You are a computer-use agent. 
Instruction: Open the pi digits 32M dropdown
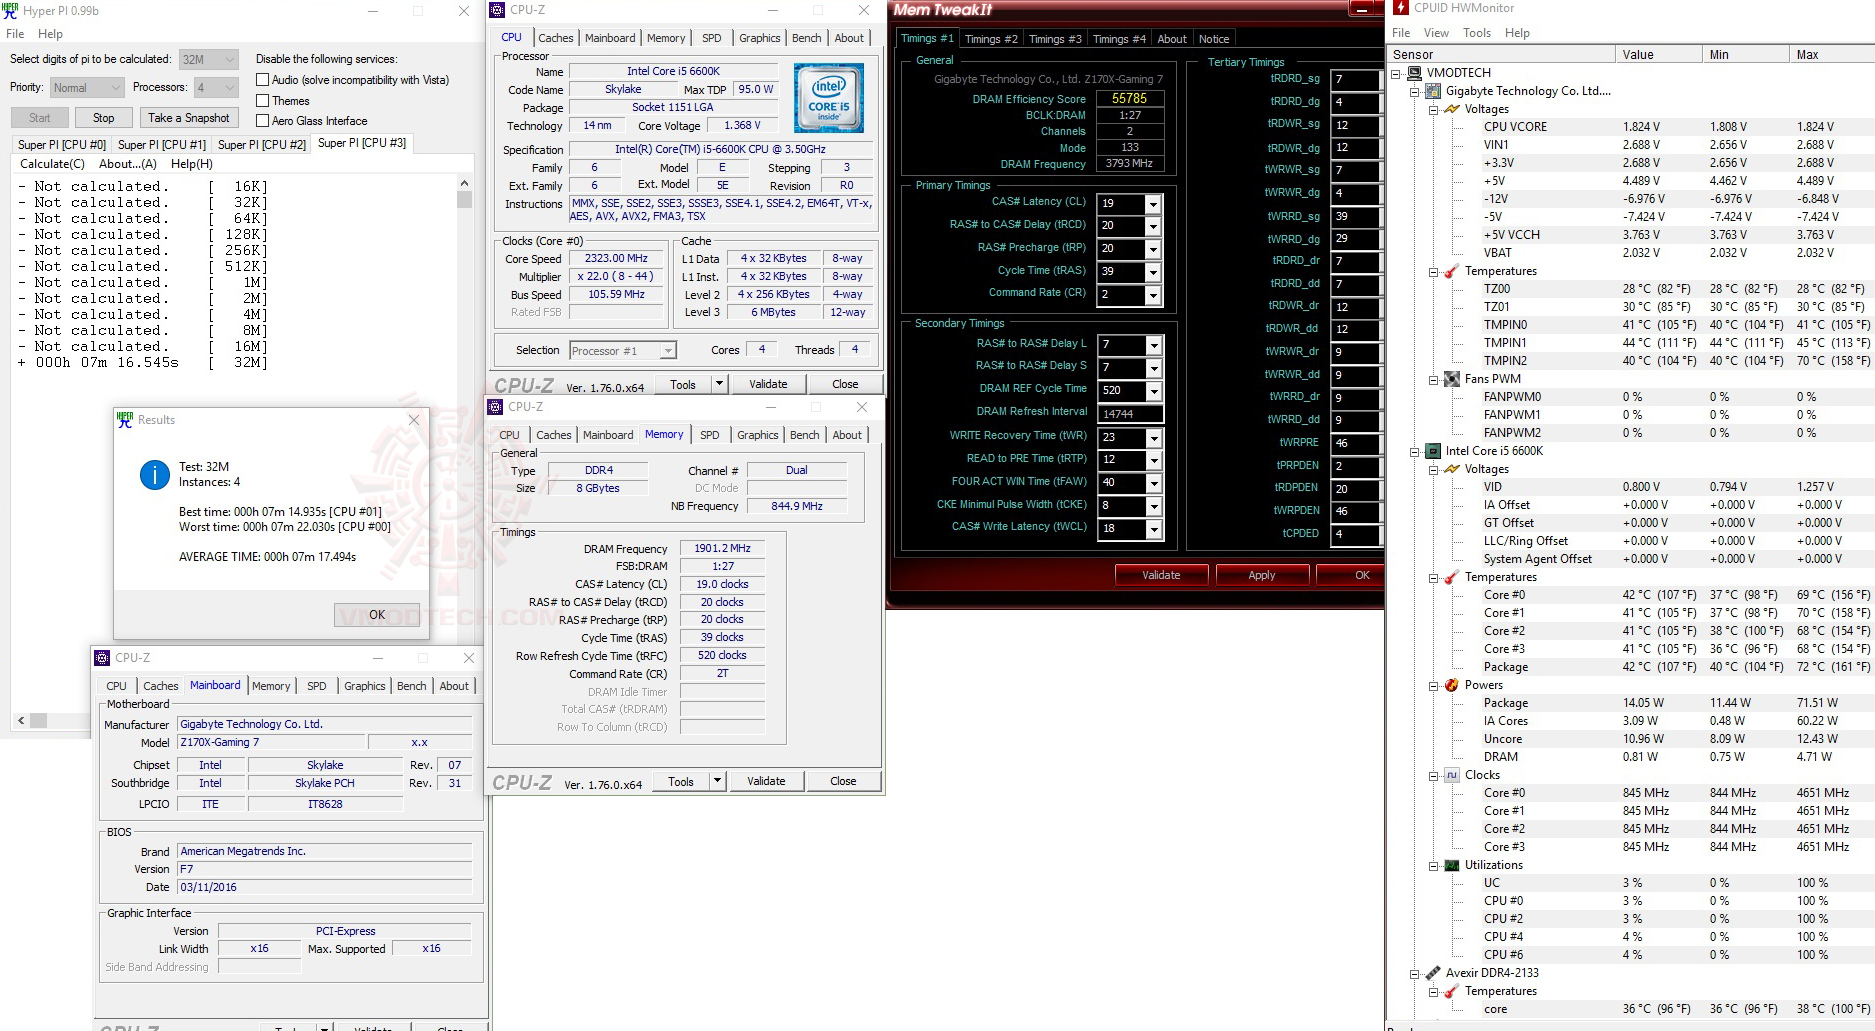click(208, 59)
